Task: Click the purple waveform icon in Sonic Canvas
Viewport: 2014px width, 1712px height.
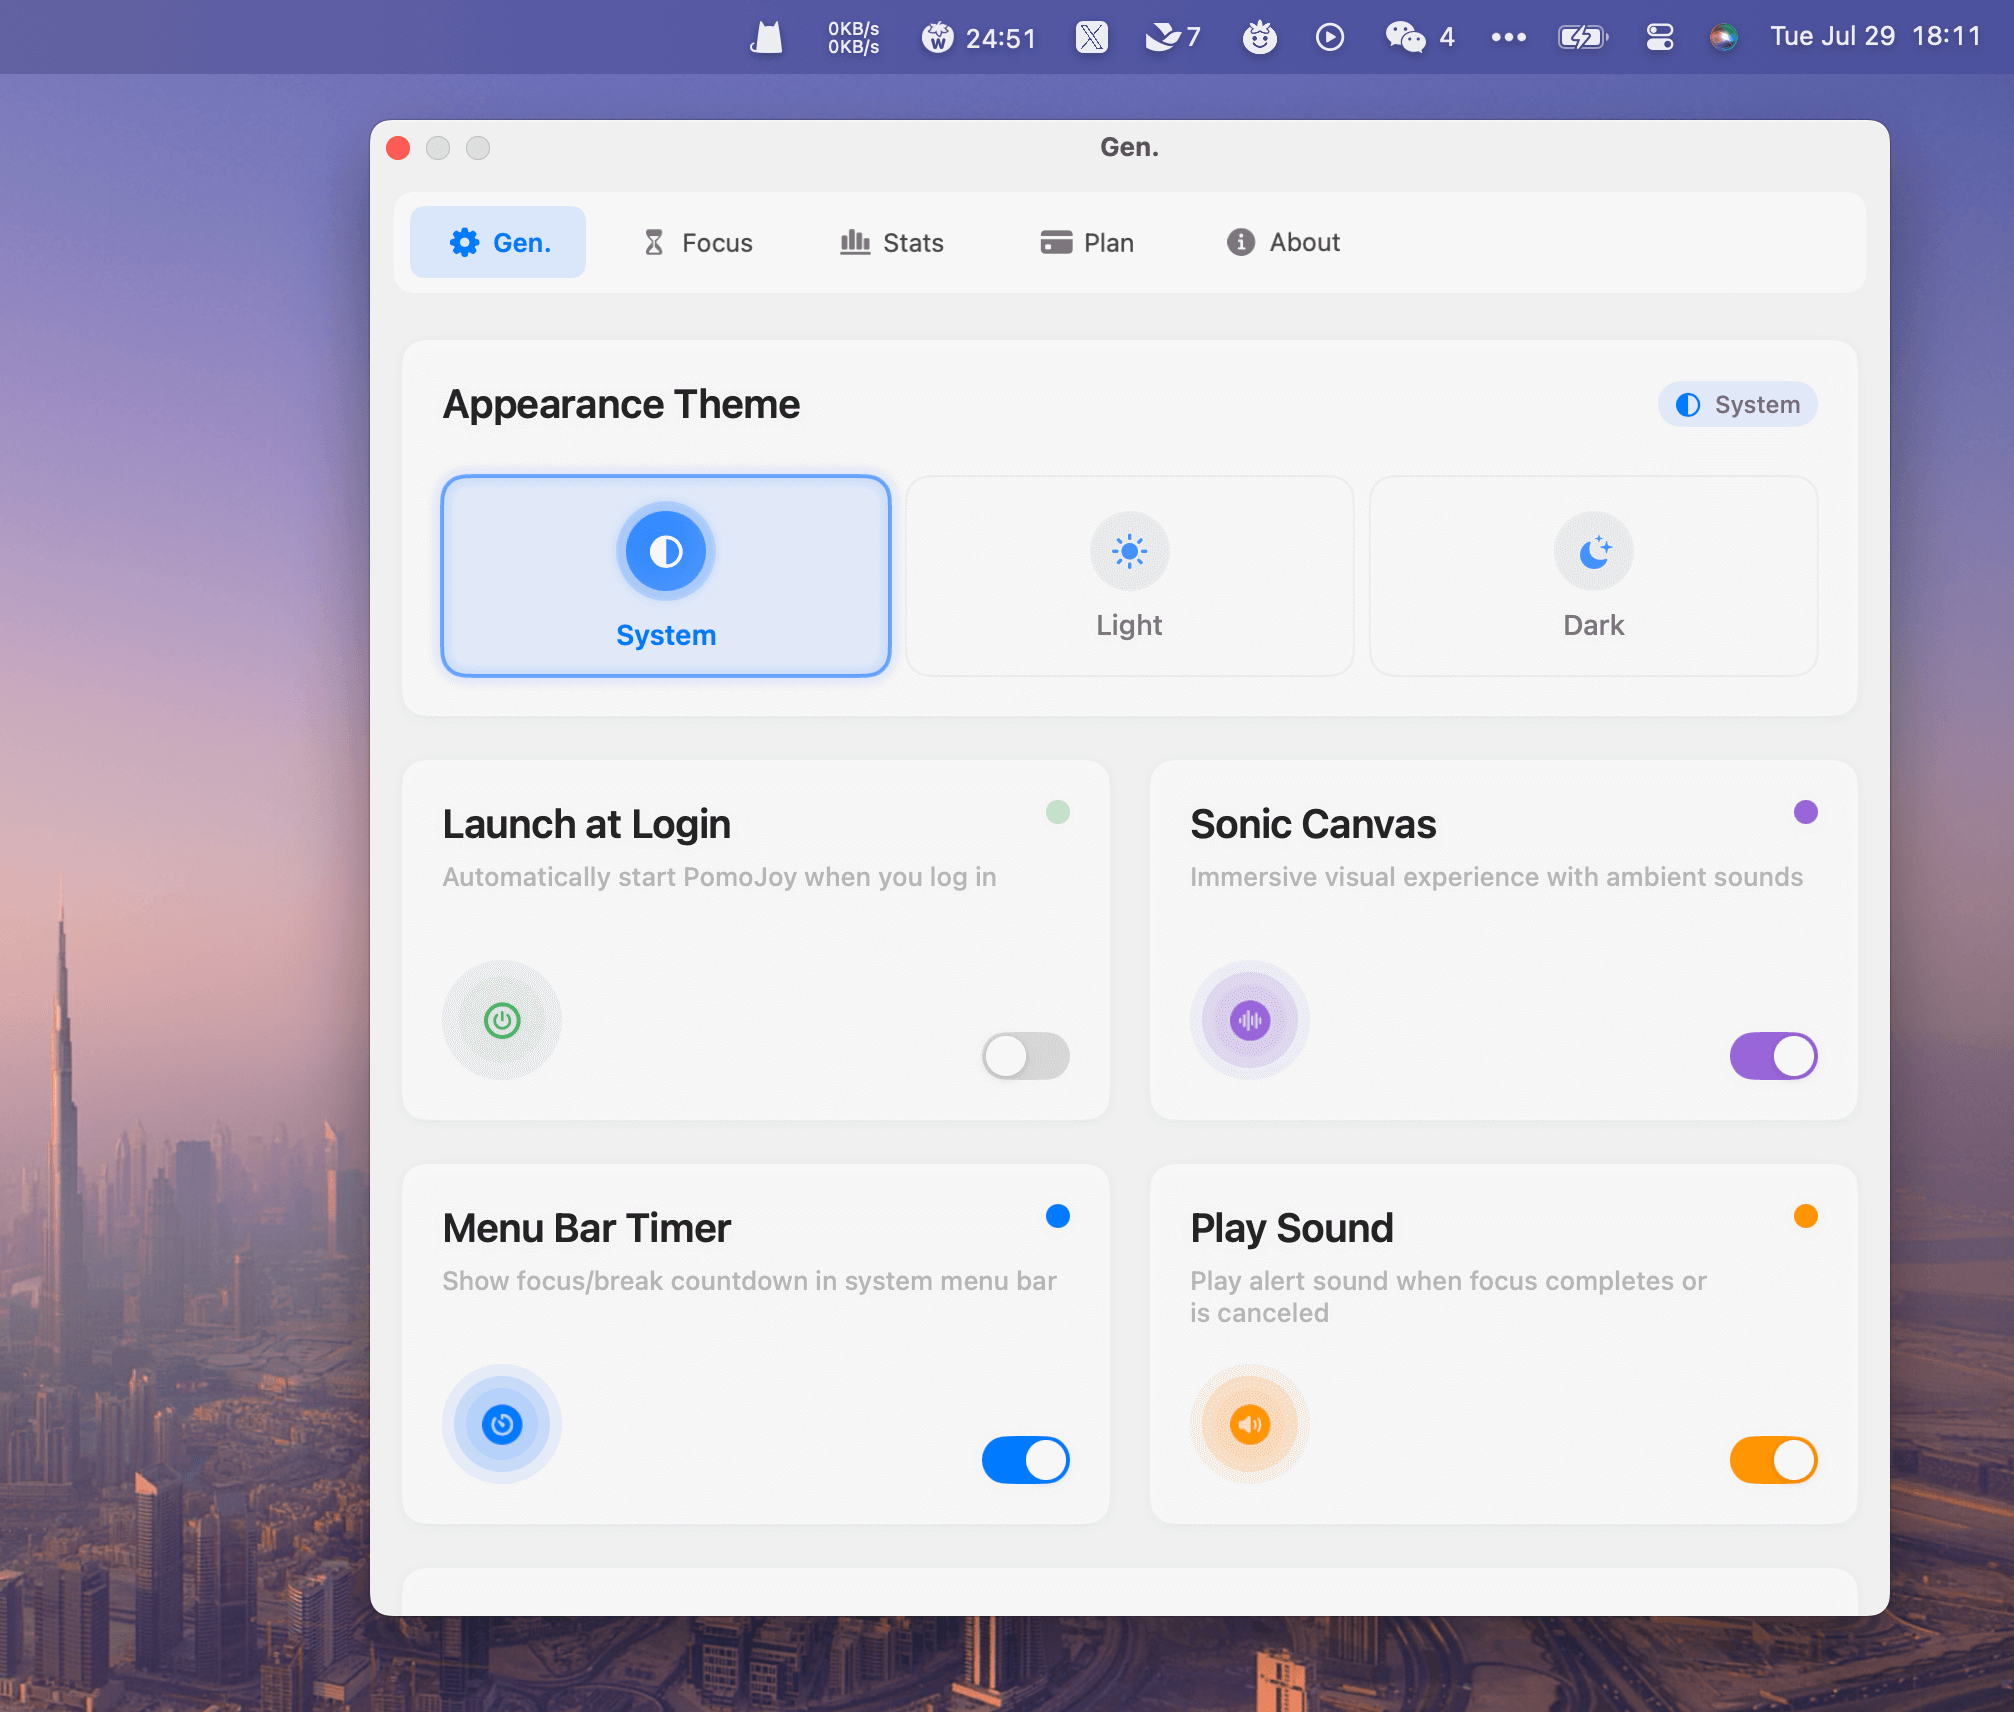Action: 1250,1021
